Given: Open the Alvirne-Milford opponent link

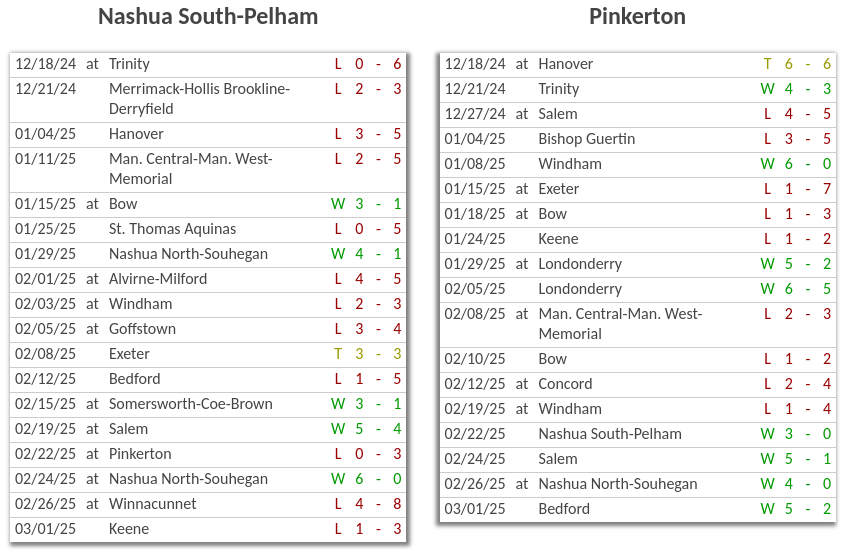Looking at the screenshot, I should pyautogui.click(x=158, y=279).
